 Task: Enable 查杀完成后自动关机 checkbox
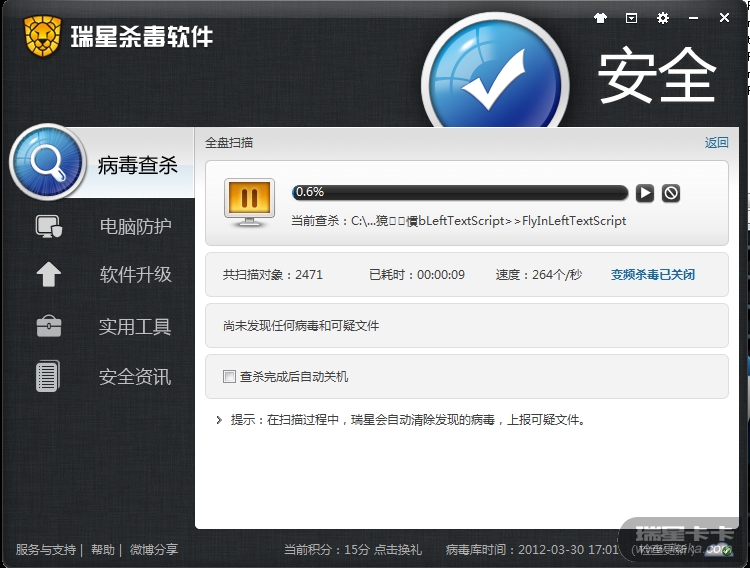[229, 377]
